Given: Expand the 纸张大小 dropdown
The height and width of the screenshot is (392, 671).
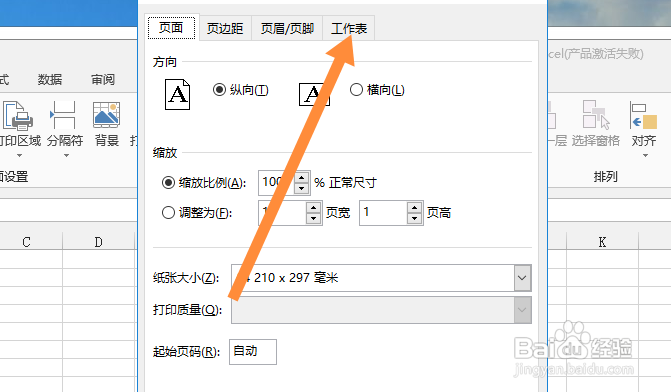Looking at the screenshot, I should 522,278.
